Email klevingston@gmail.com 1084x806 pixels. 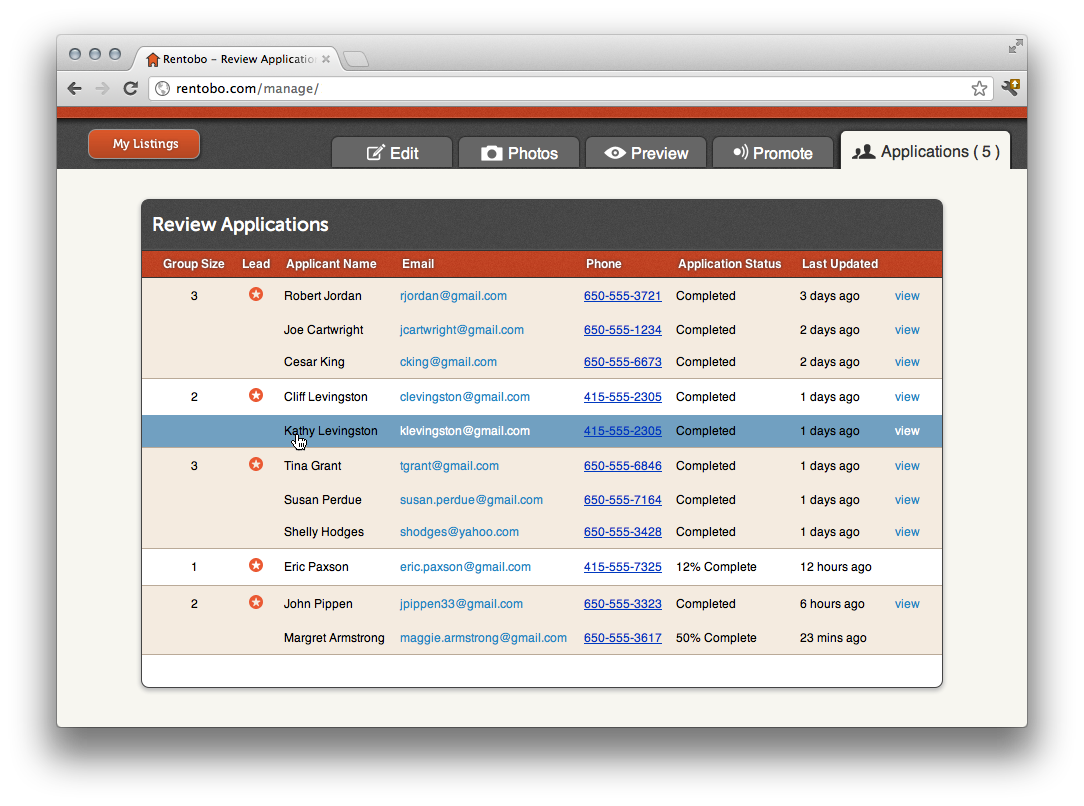coord(465,431)
